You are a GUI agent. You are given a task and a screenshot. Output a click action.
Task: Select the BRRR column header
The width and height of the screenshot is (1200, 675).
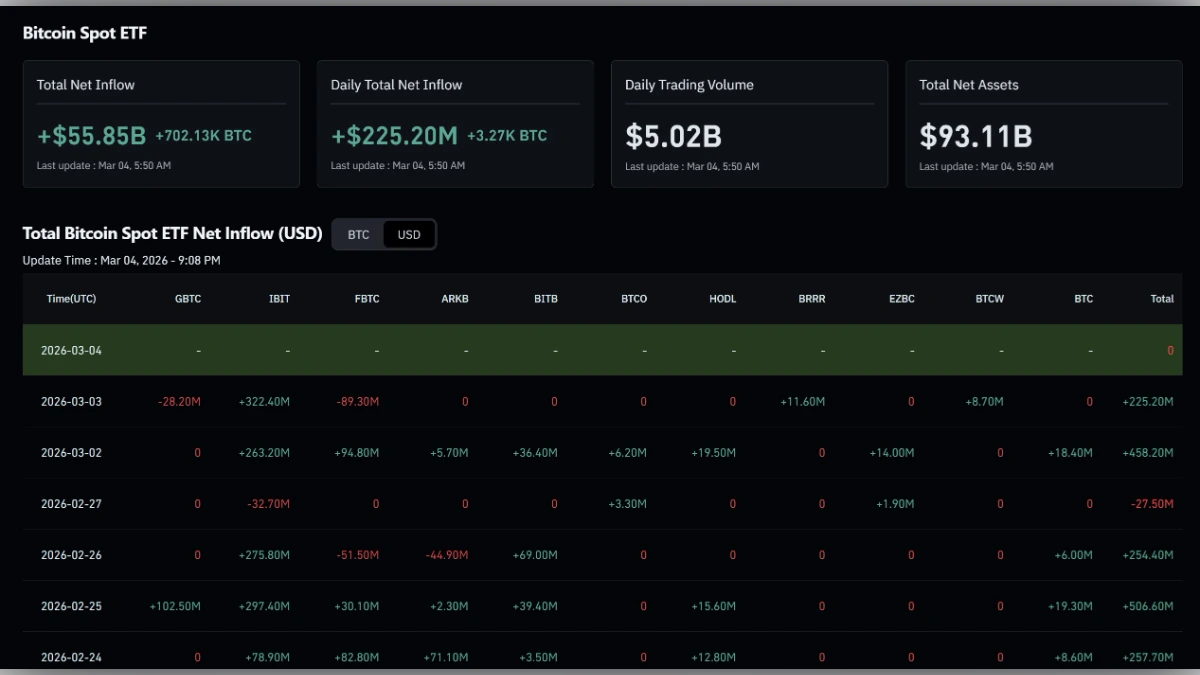pos(811,298)
